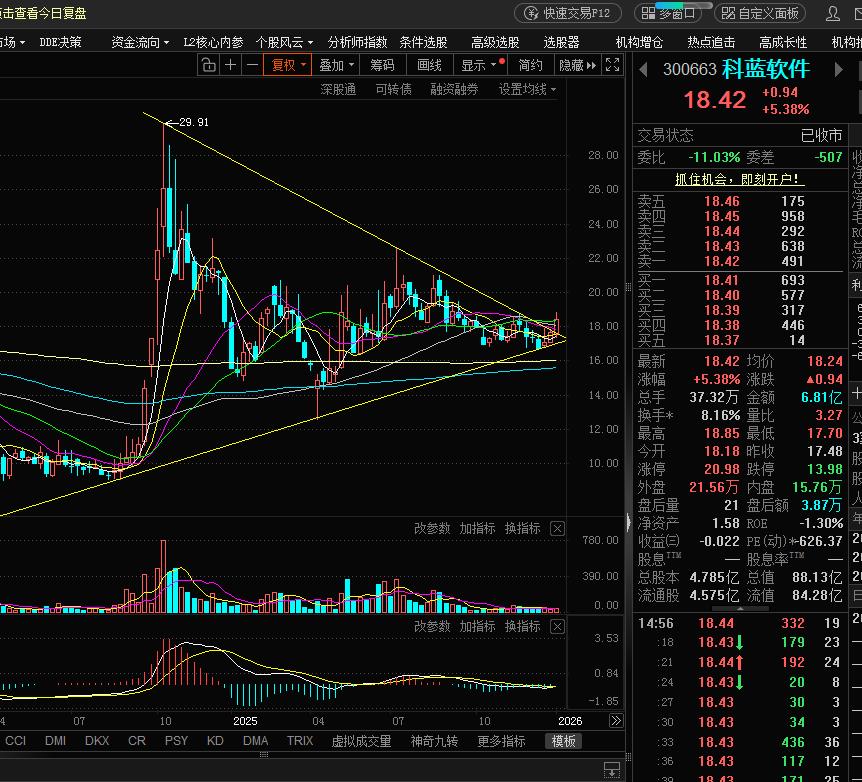This screenshot has height=782, width=862.
Task: Zoom in chart with plus icon
Action: tap(230, 65)
